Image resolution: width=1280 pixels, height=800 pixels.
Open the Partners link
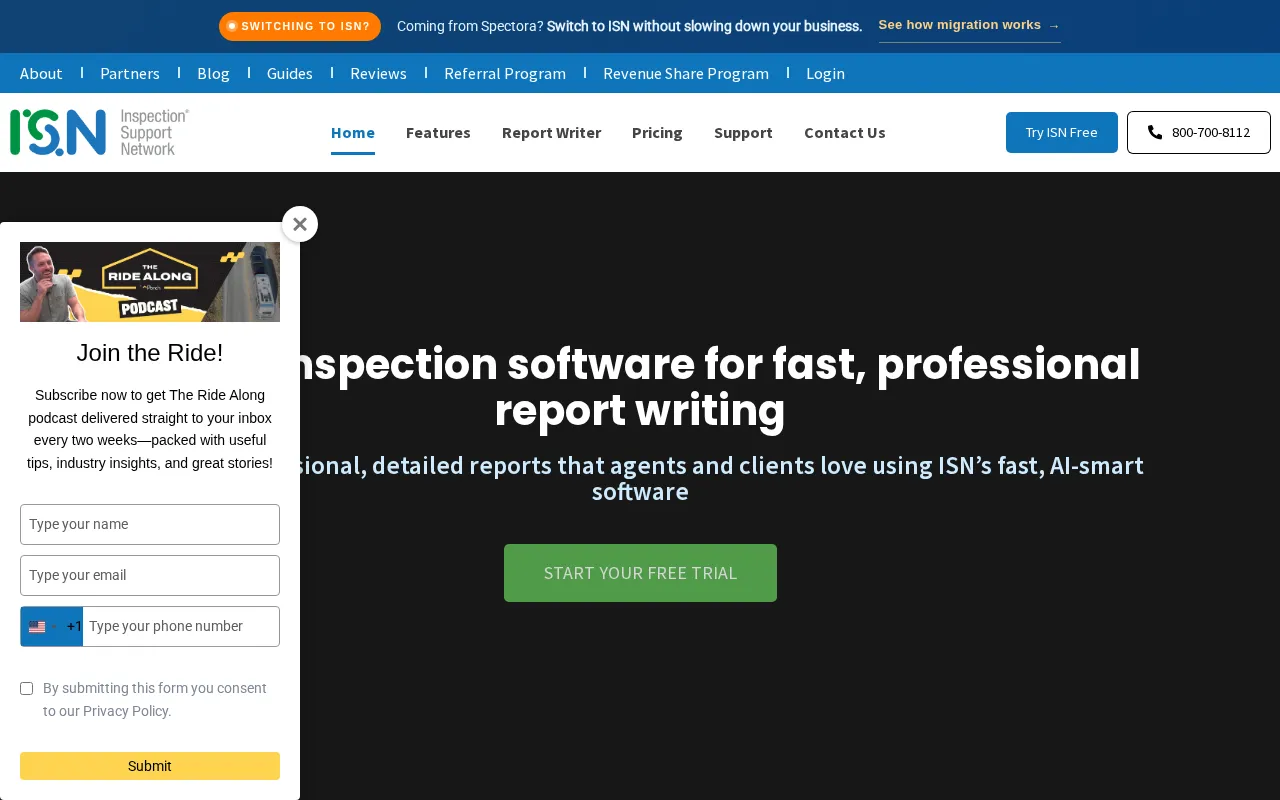[130, 73]
